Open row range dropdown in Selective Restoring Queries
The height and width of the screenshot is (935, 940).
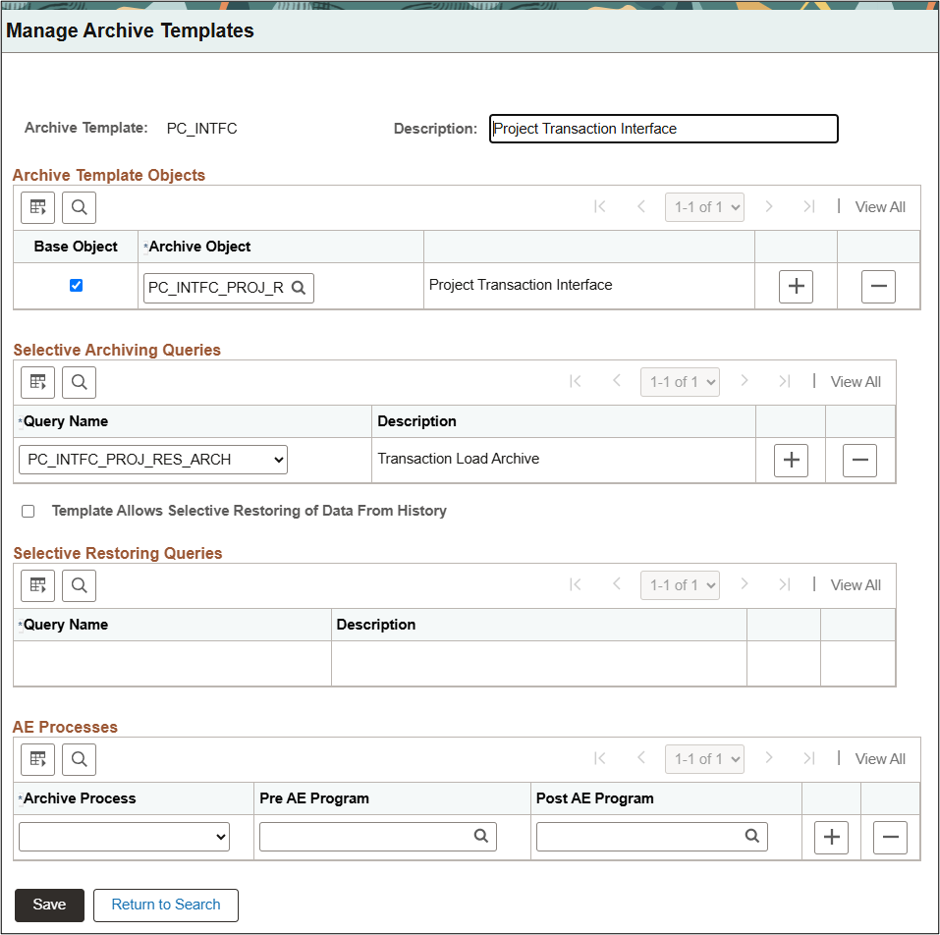tap(680, 586)
